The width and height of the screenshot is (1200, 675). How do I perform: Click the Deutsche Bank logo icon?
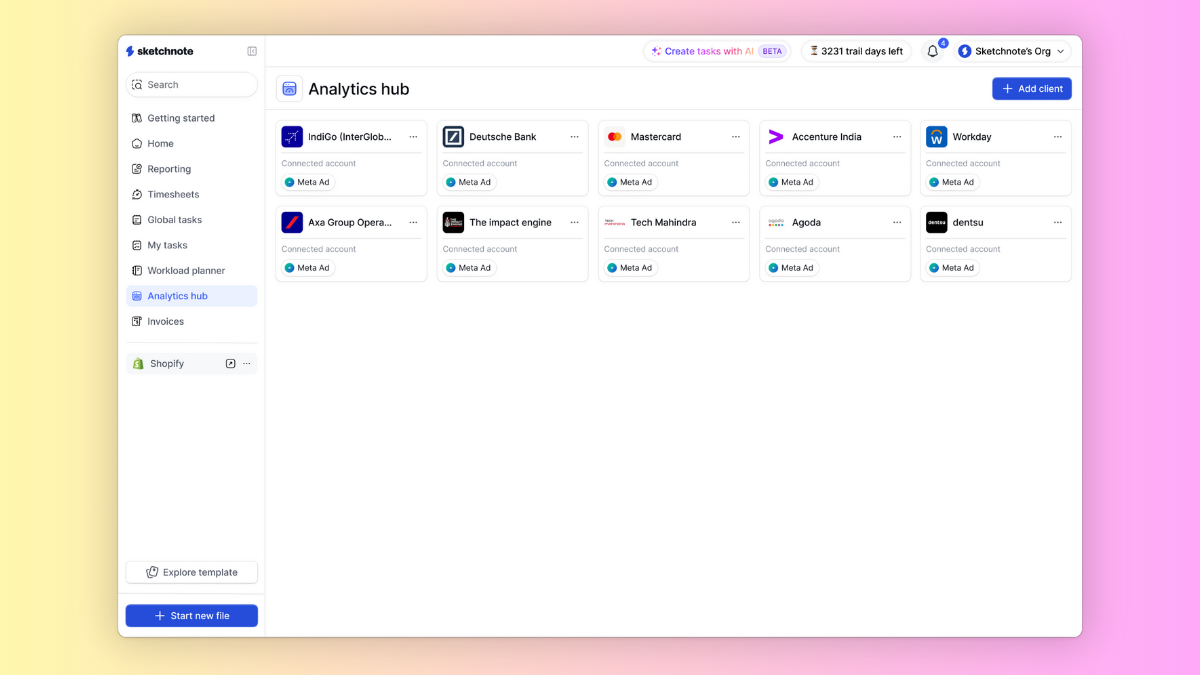(x=453, y=137)
